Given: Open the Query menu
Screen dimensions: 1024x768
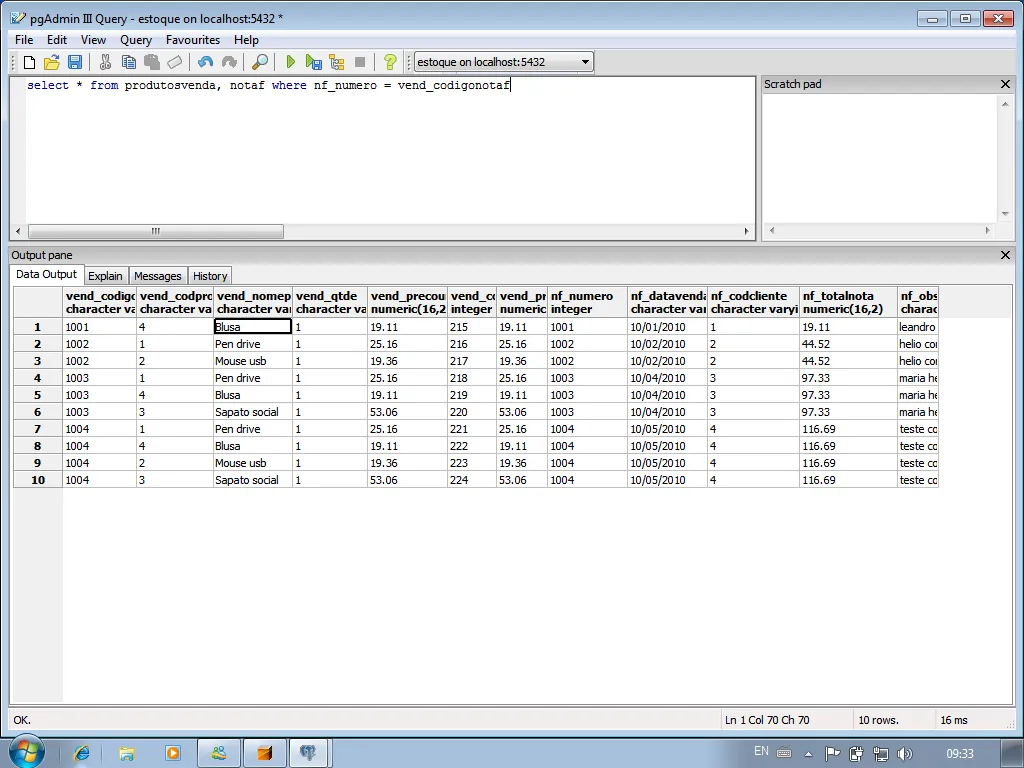Looking at the screenshot, I should tap(136, 40).
